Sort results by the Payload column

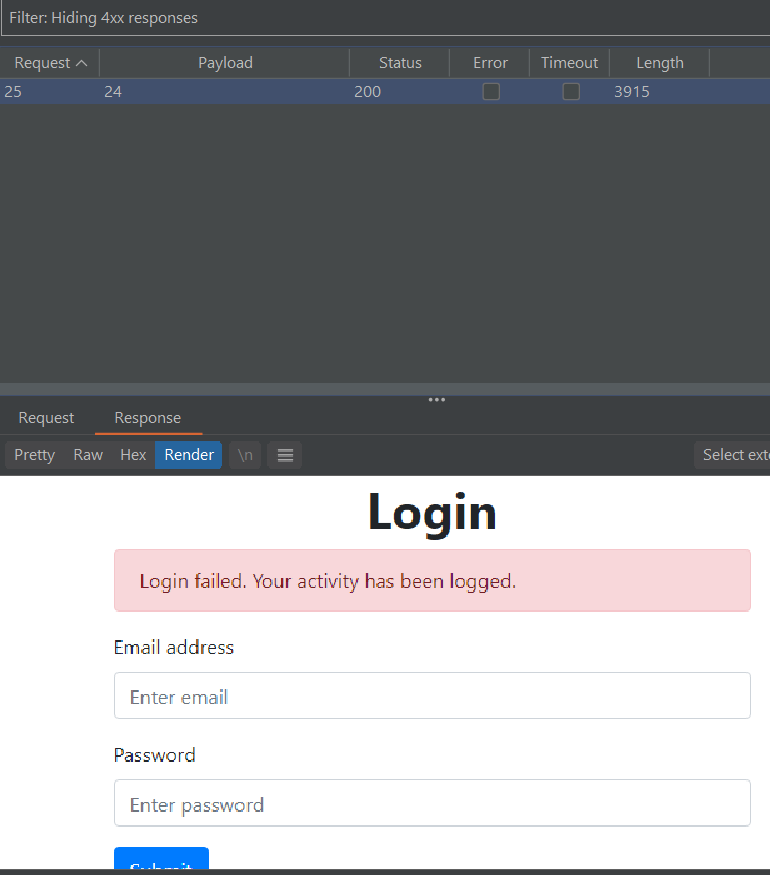pos(225,62)
